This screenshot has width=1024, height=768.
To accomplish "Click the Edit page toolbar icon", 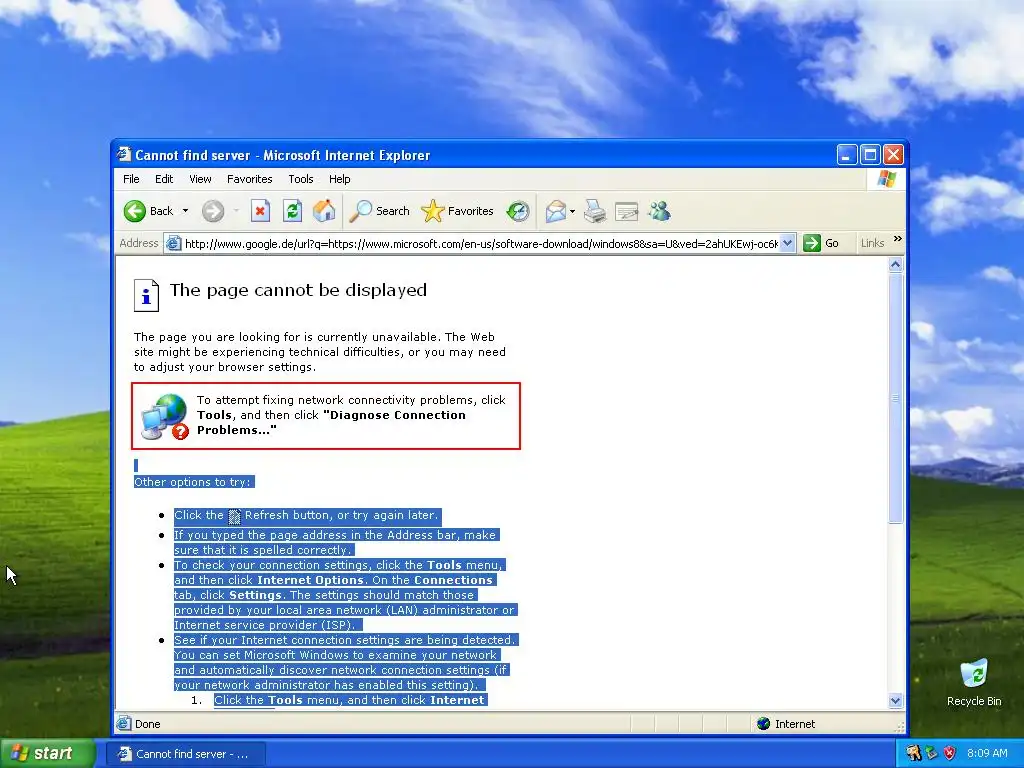I will coord(626,211).
